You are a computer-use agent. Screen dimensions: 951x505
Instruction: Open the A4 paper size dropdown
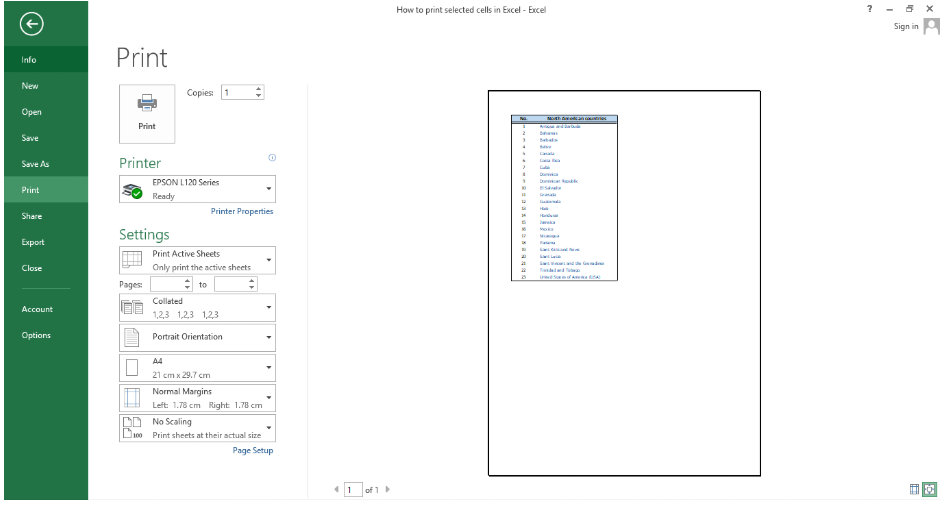[269, 367]
